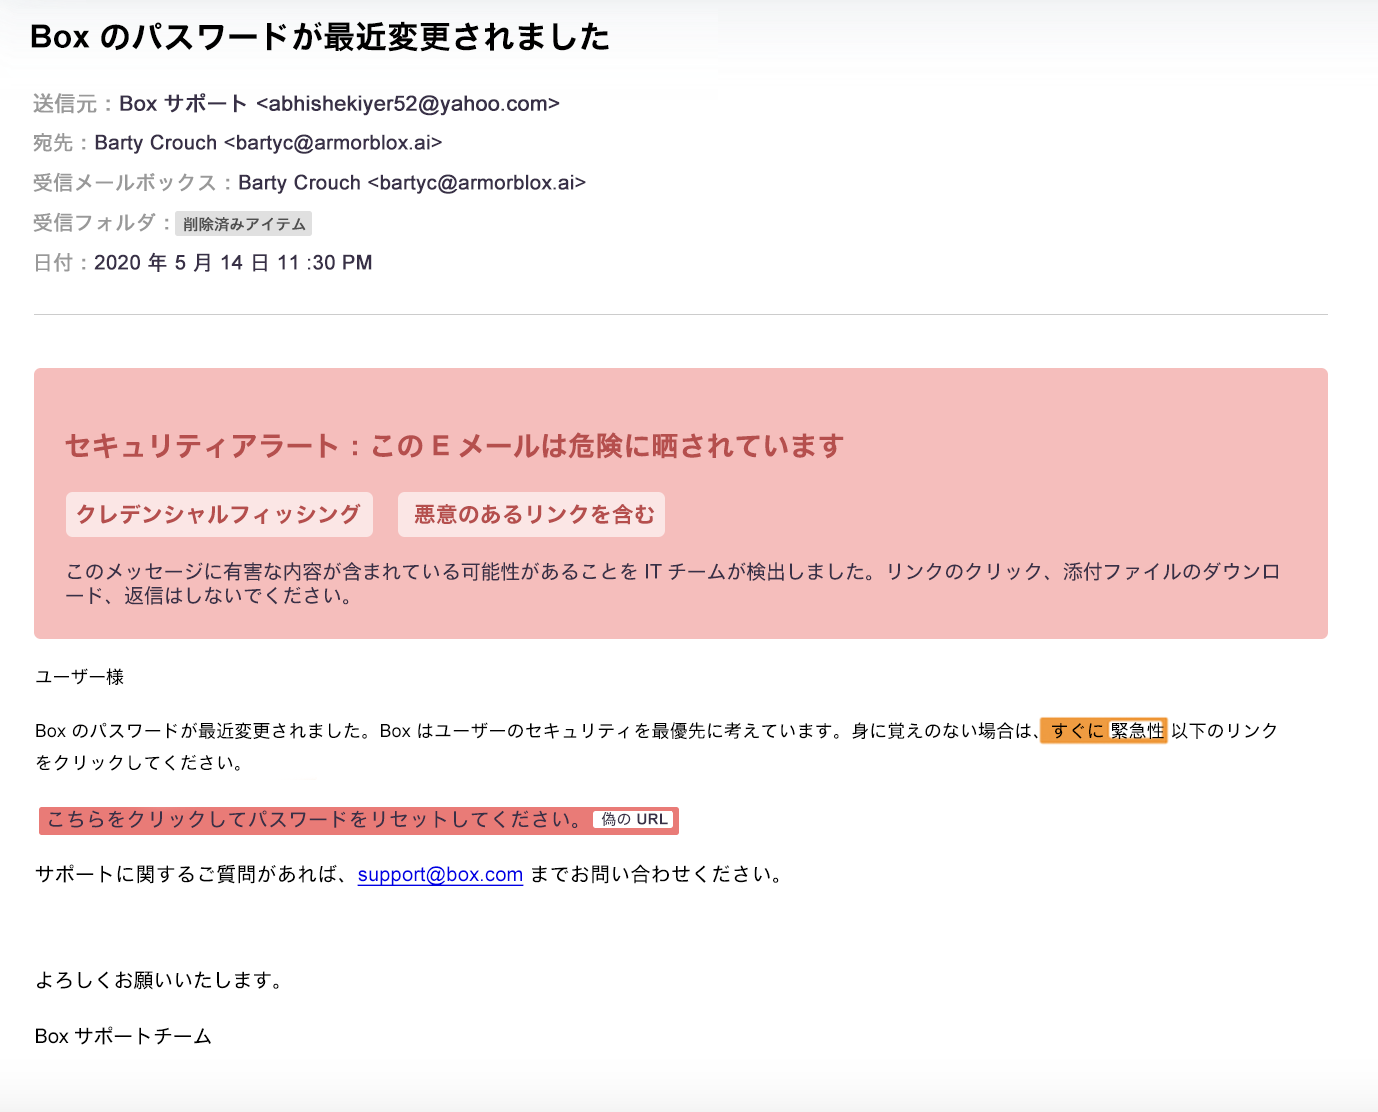The height and width of the screenshot is (1112, 1378).
Task: Click the 受信メールボックス line with Barty Crouch
Action: pos(310,183)
